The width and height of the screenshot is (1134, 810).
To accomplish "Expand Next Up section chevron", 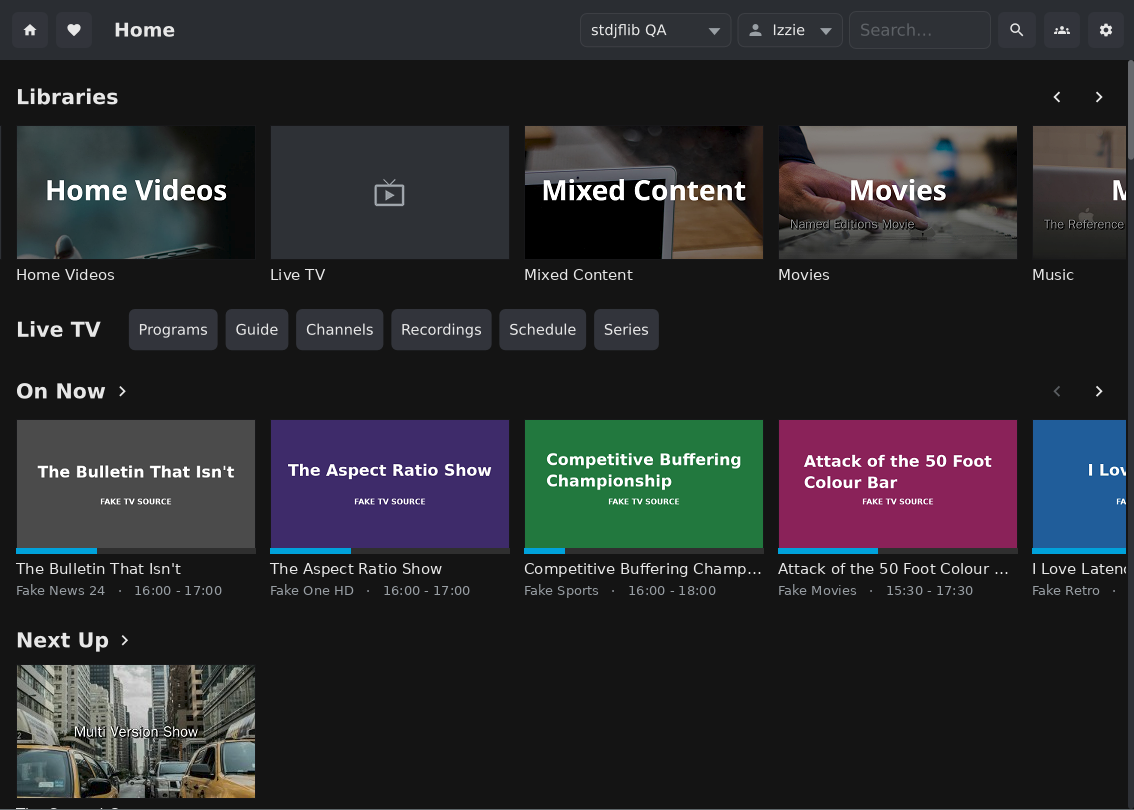I will click(x=124, y=640).
